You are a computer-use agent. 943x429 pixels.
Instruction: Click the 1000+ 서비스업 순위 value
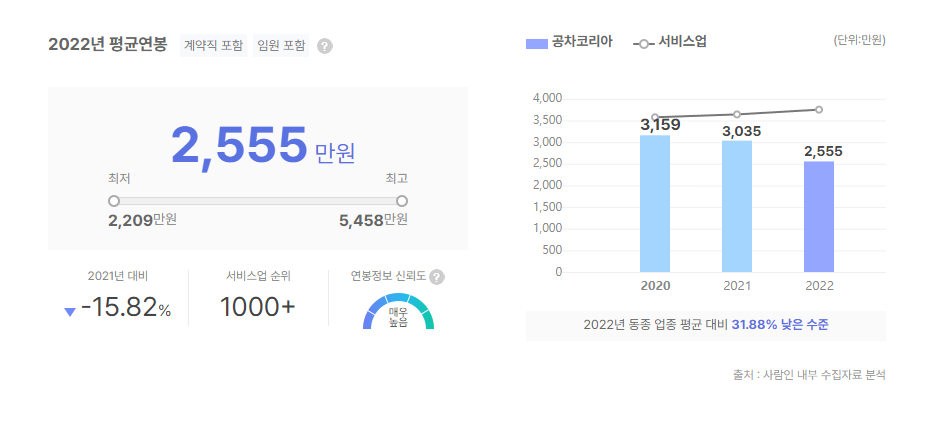point(258,307)
